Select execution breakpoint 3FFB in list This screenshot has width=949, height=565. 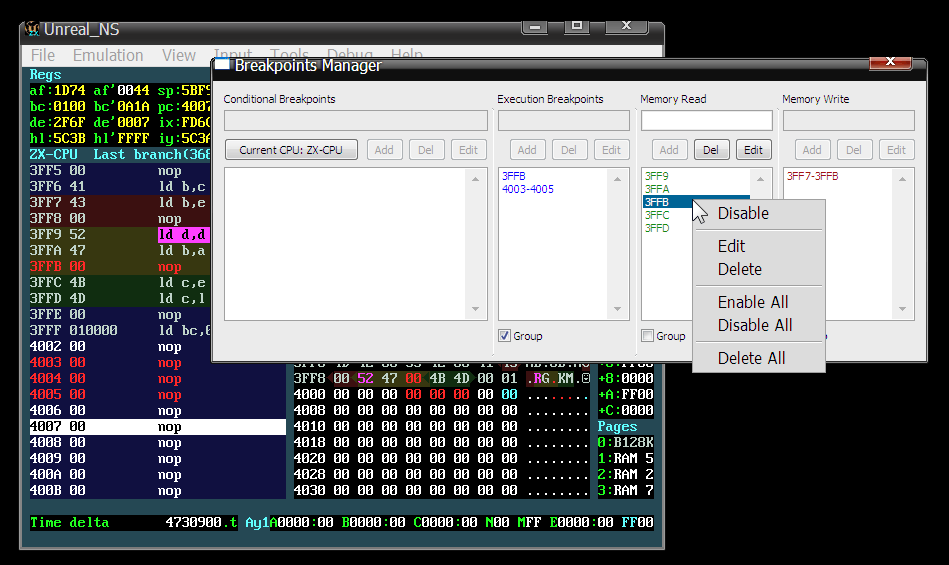pos(514,176)
